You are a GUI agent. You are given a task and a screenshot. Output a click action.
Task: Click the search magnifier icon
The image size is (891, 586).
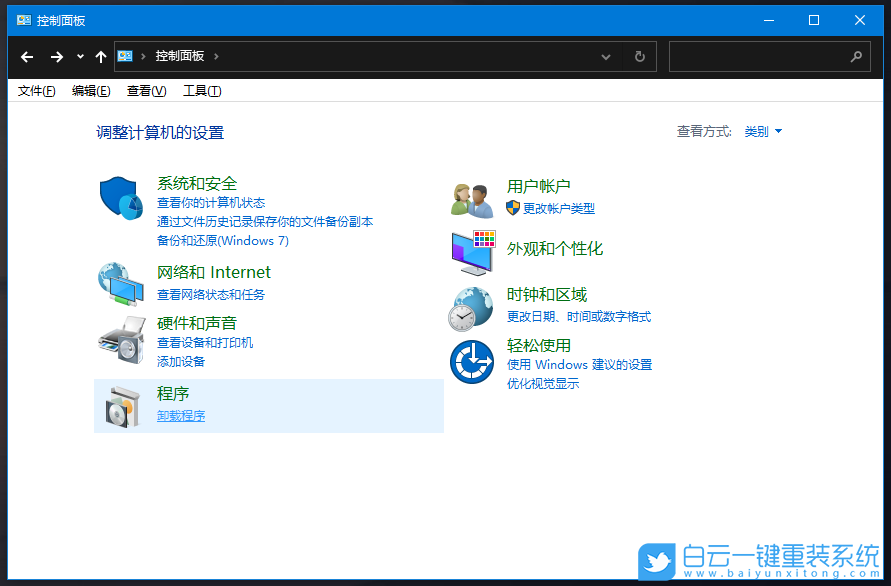click(x=858, y=57)
